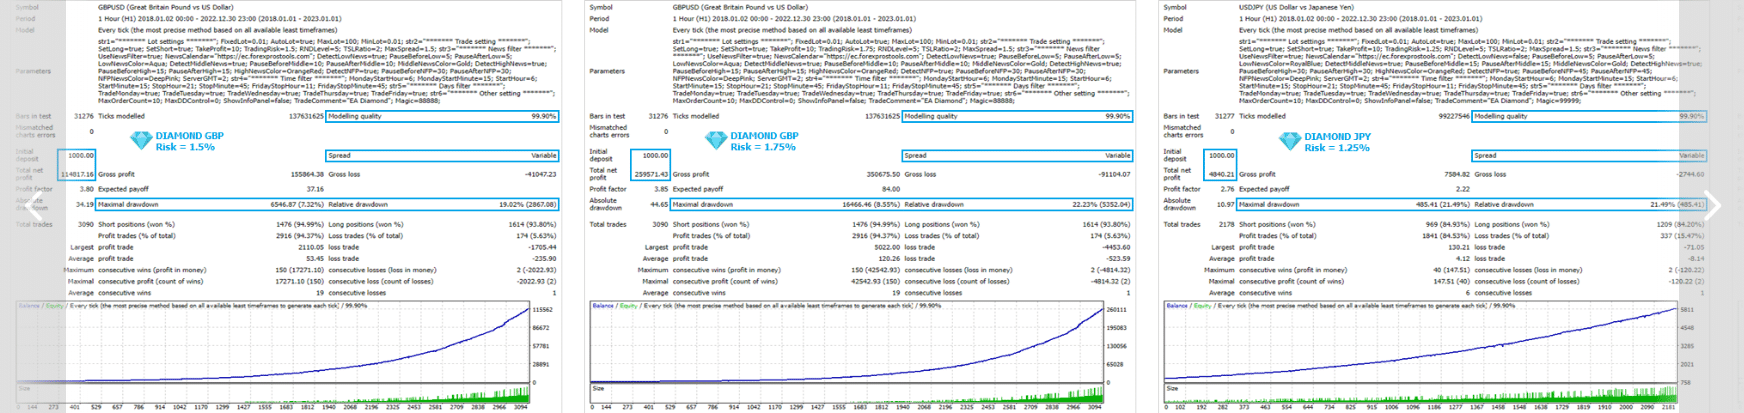Viewport: 1744px width, 413px height.
Task: Click the Diamond JPY diamond icon
Action: (1290, 141)
